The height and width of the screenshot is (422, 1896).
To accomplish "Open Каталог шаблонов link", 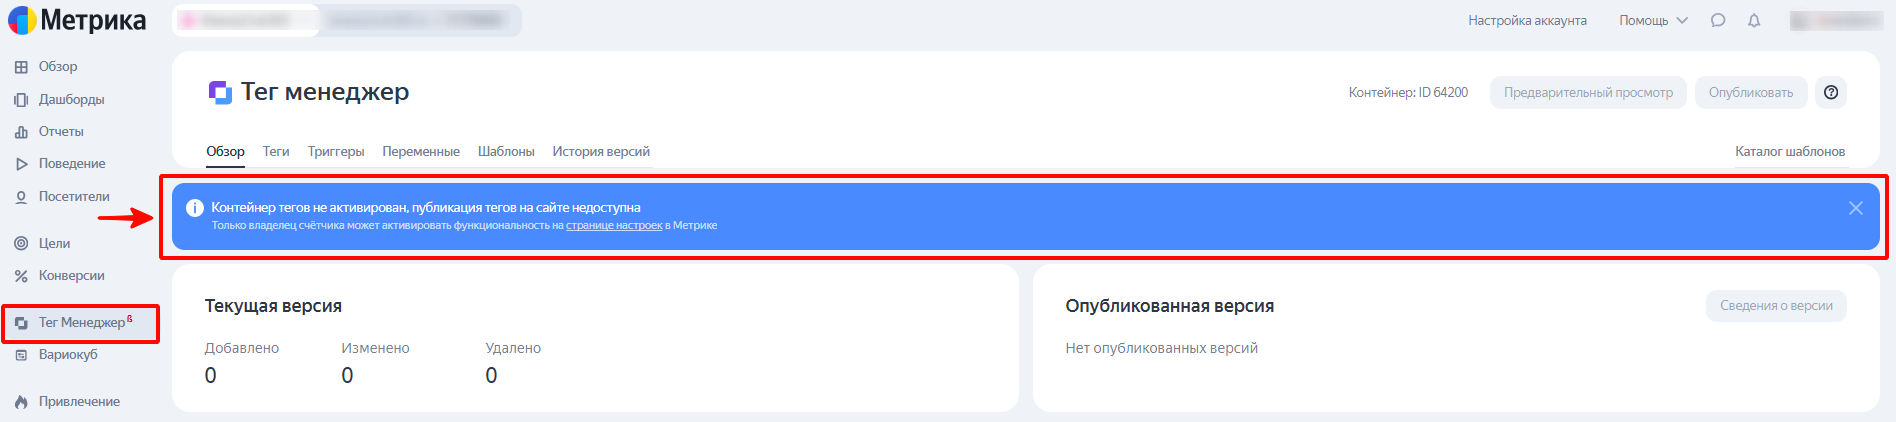I will tap(1790, 152).
